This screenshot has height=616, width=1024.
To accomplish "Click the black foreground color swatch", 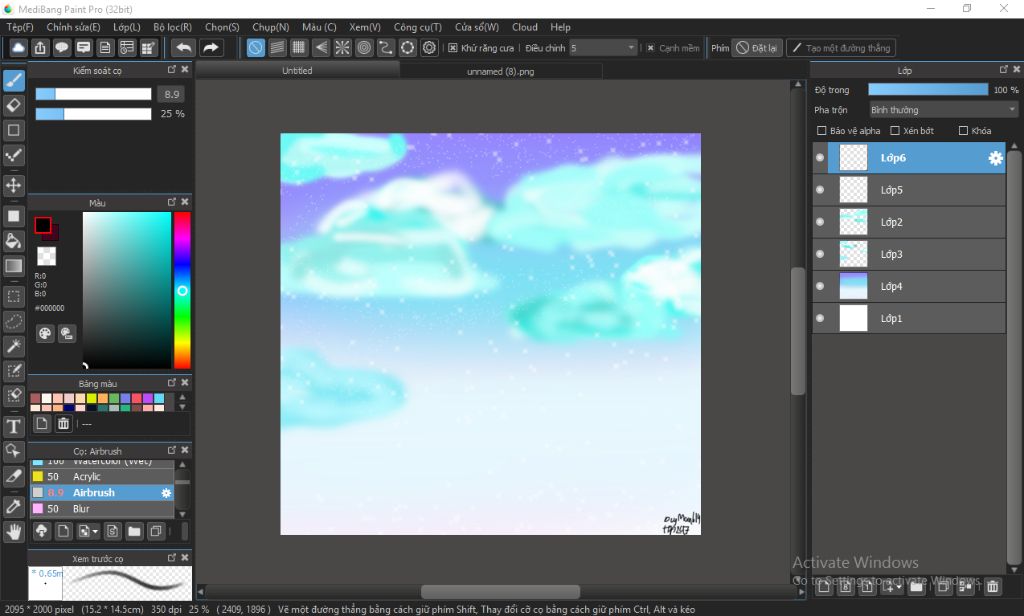I will point(43,225).
